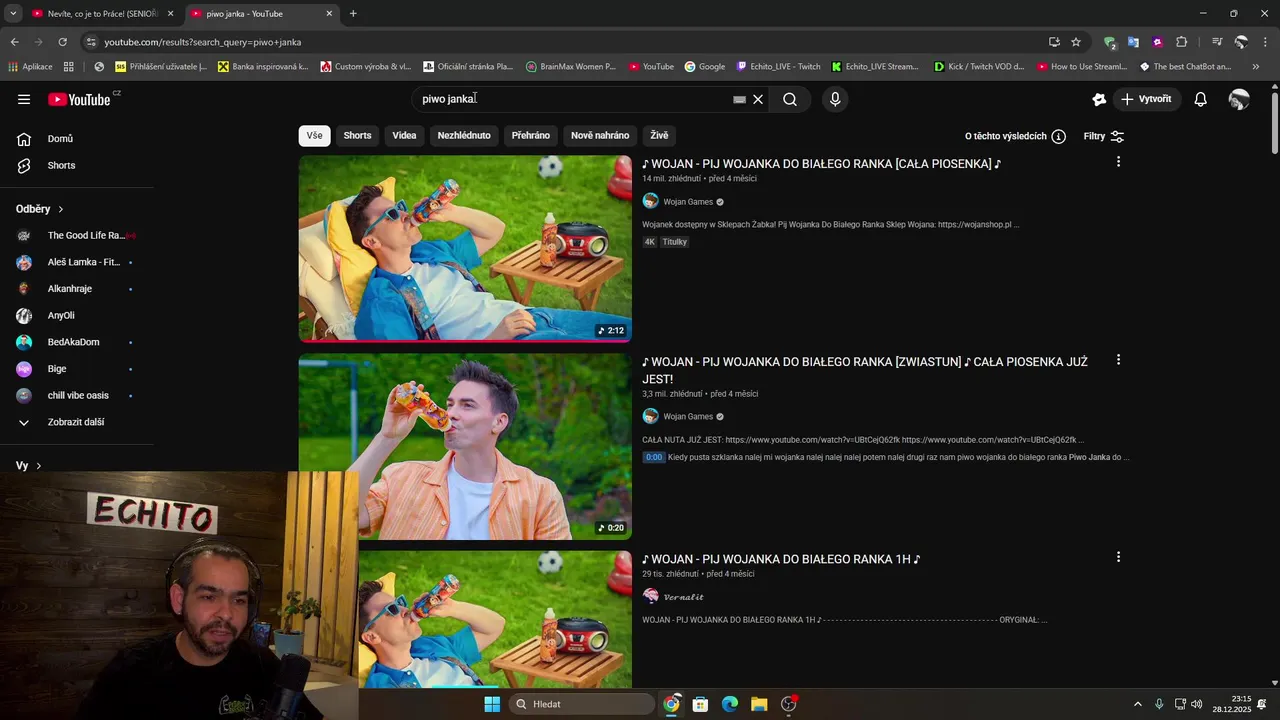Screen dimensions: 1280x720
Task: Select the Vše filter chip
Action: 314,136
